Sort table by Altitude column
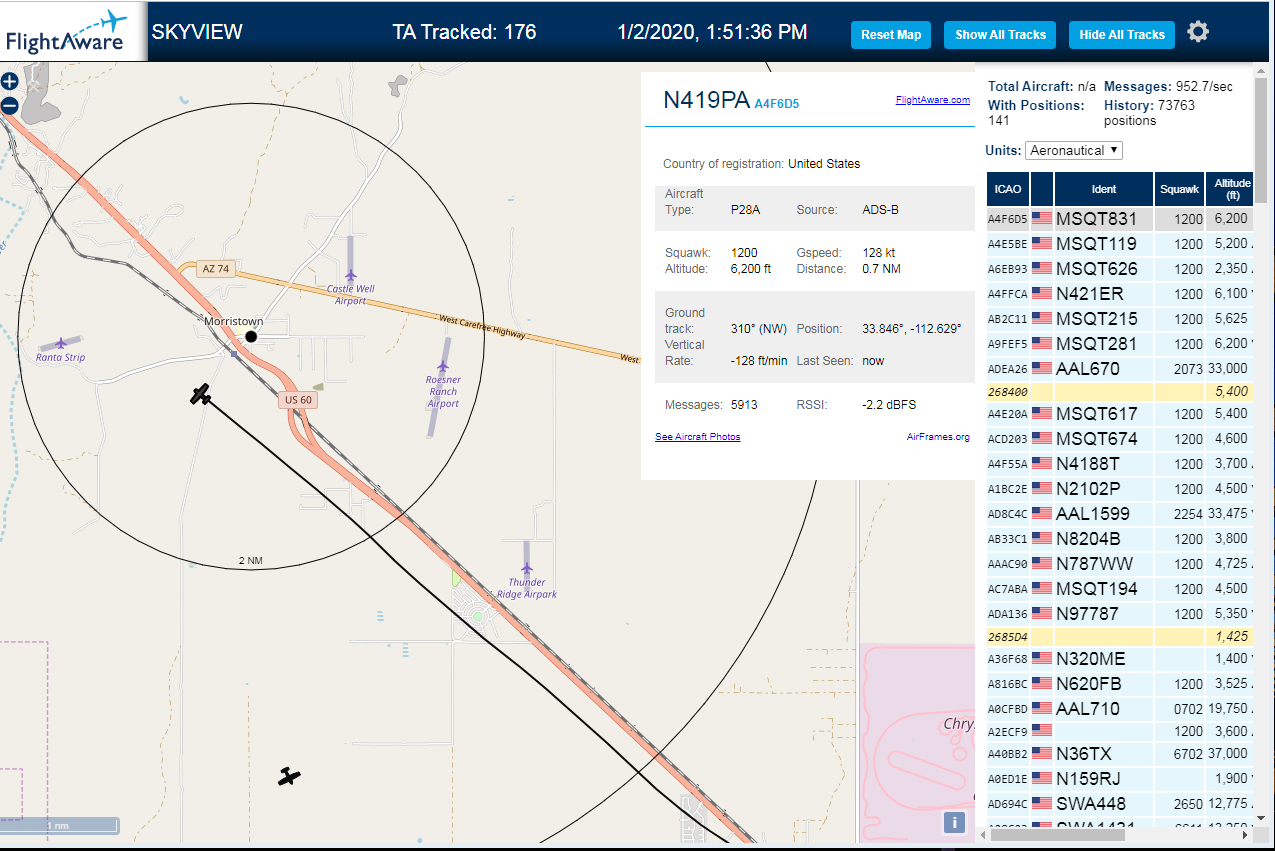1275x851 pixels. point(1230,188)
